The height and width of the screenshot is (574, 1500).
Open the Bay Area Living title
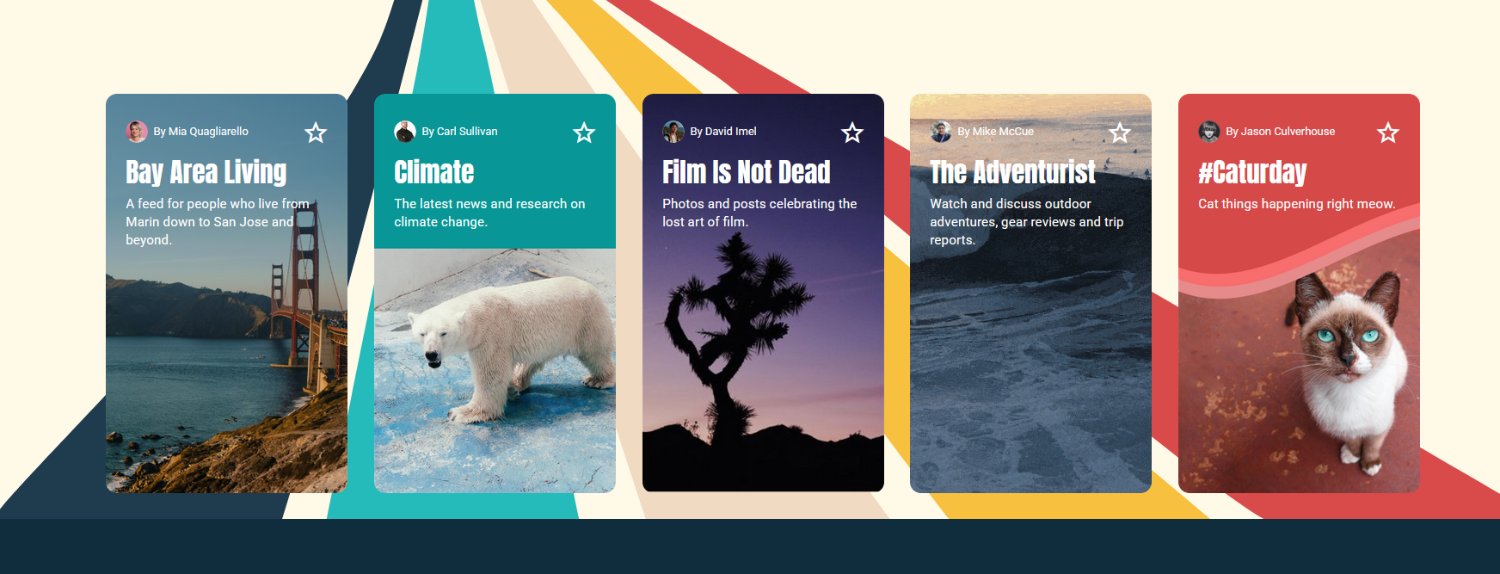pyautogui.click(x=206, y=172)
